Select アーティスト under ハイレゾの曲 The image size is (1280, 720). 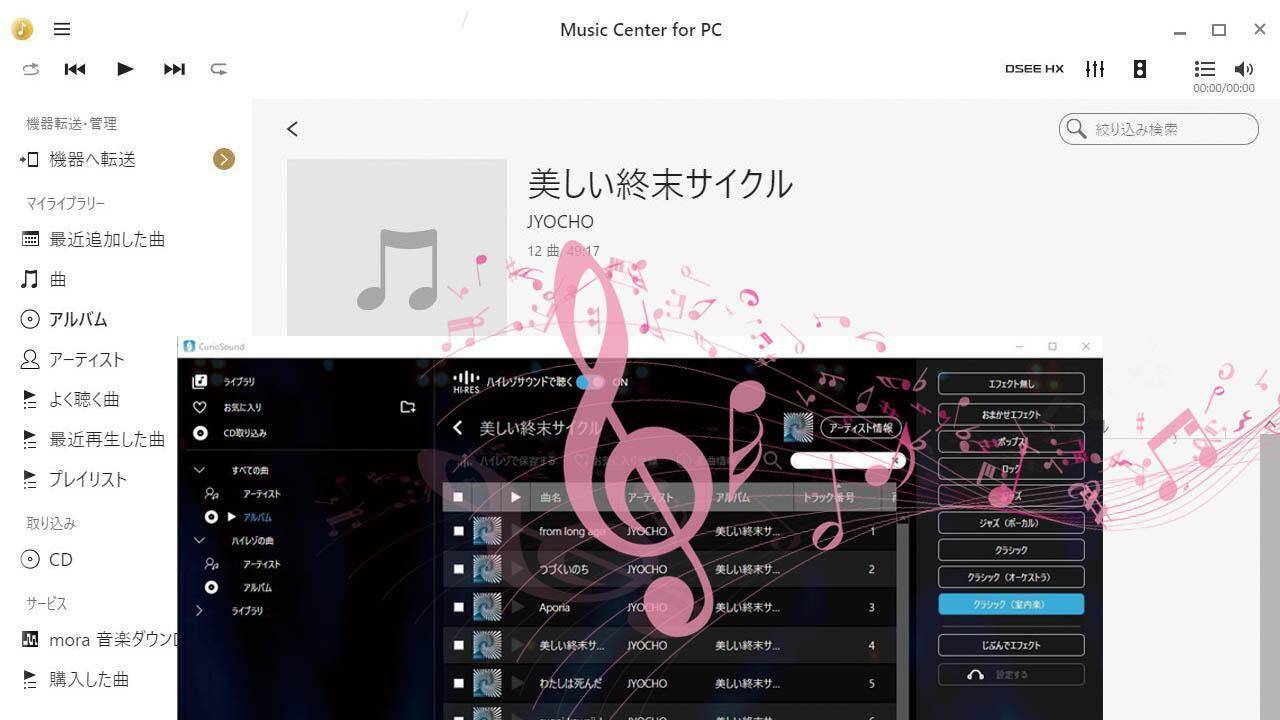click(x=261, y=564)
